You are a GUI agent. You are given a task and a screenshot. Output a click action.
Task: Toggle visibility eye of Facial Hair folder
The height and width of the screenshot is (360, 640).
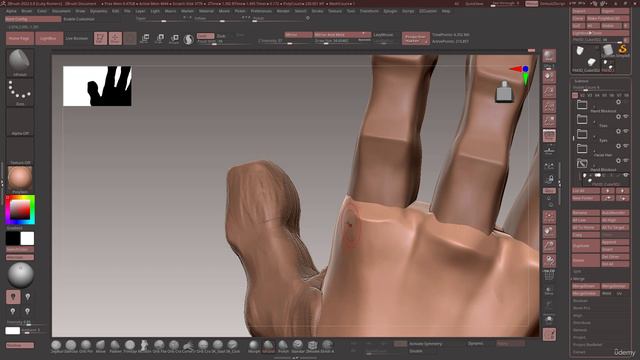tap(626, 146)
